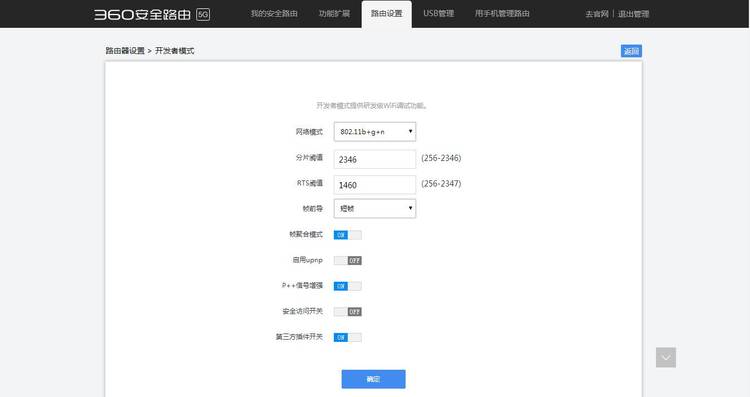Click the 退出管理 link
750x397 pixels.
coord(633,14)
